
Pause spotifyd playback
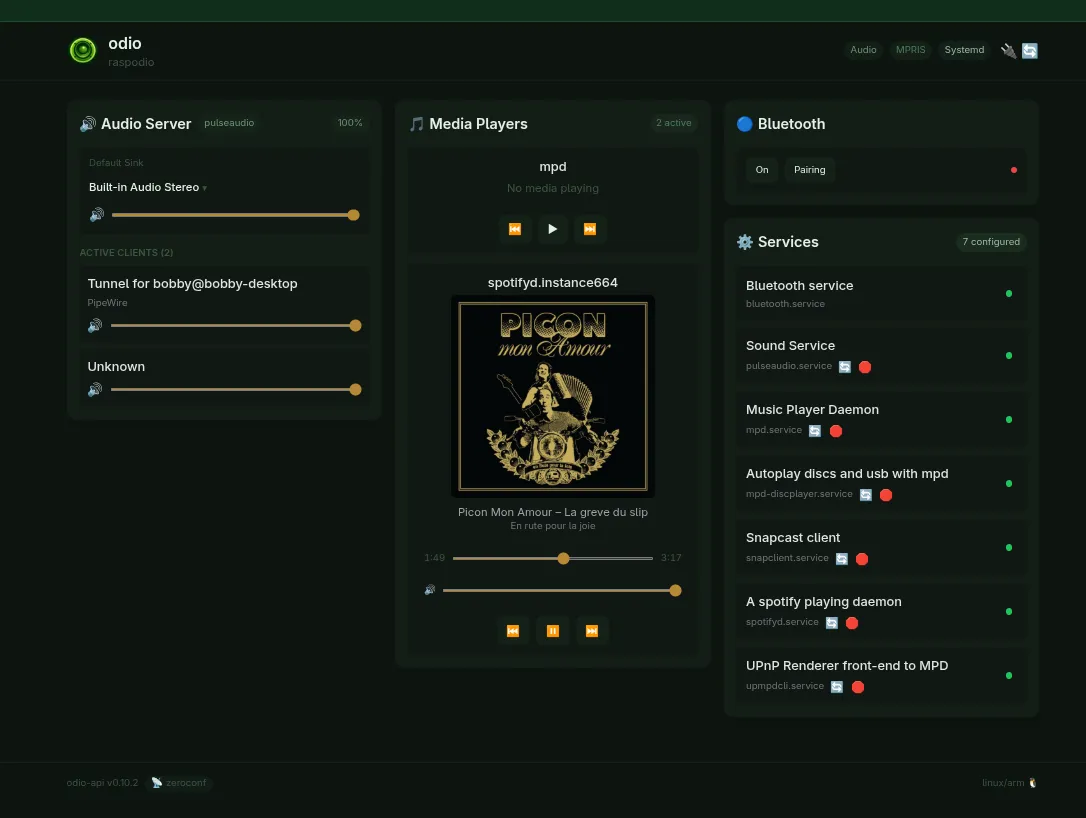(552, 631)
